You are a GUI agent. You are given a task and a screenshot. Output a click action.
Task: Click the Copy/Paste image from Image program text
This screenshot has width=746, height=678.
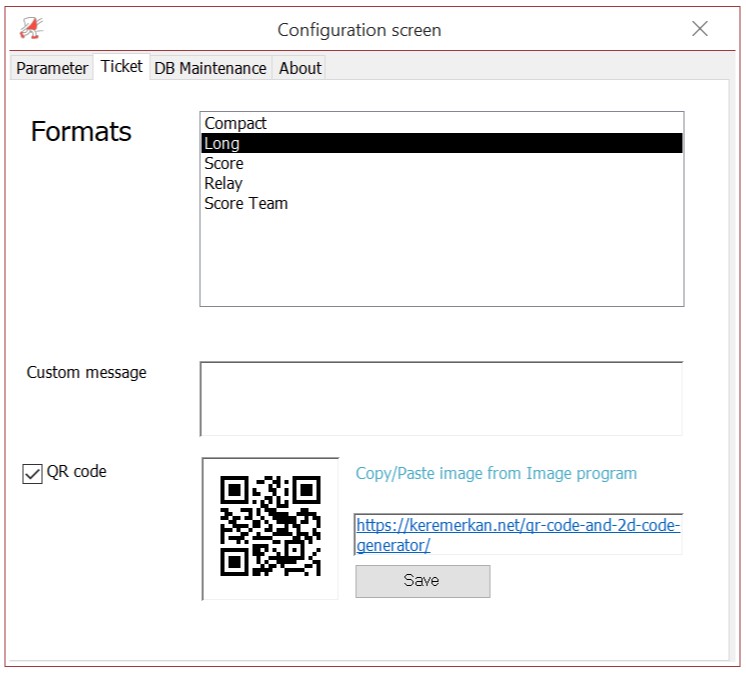496,473
